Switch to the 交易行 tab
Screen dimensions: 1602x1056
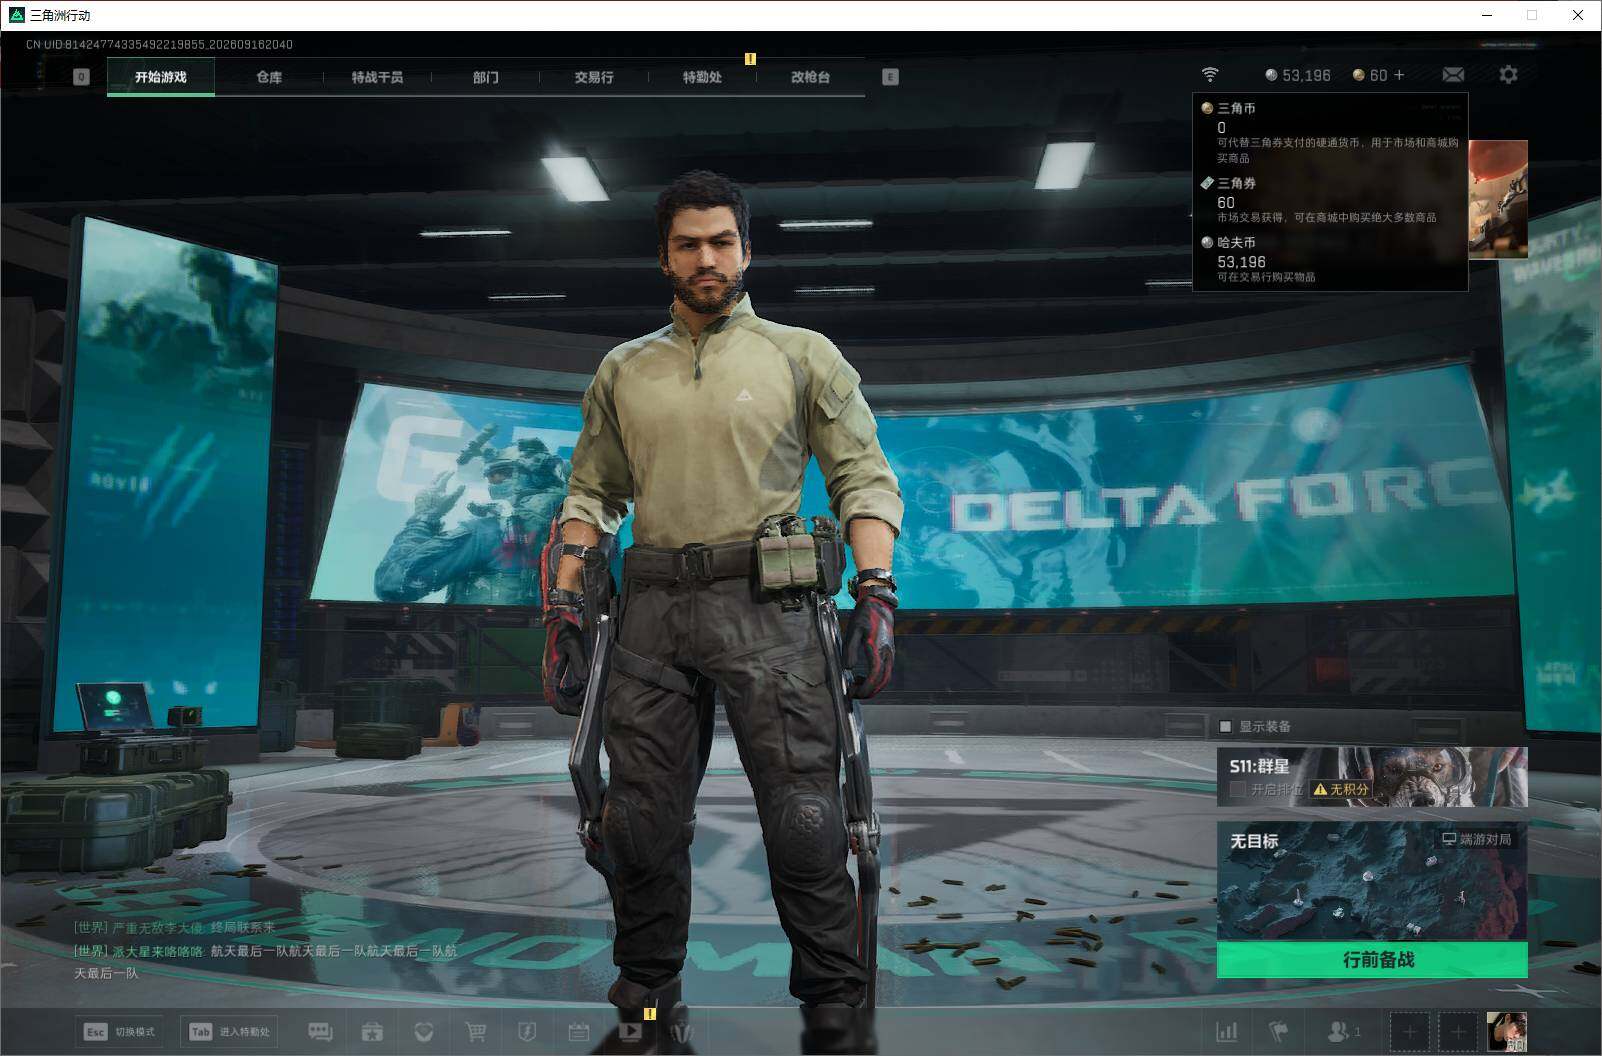tap(594, 77)
